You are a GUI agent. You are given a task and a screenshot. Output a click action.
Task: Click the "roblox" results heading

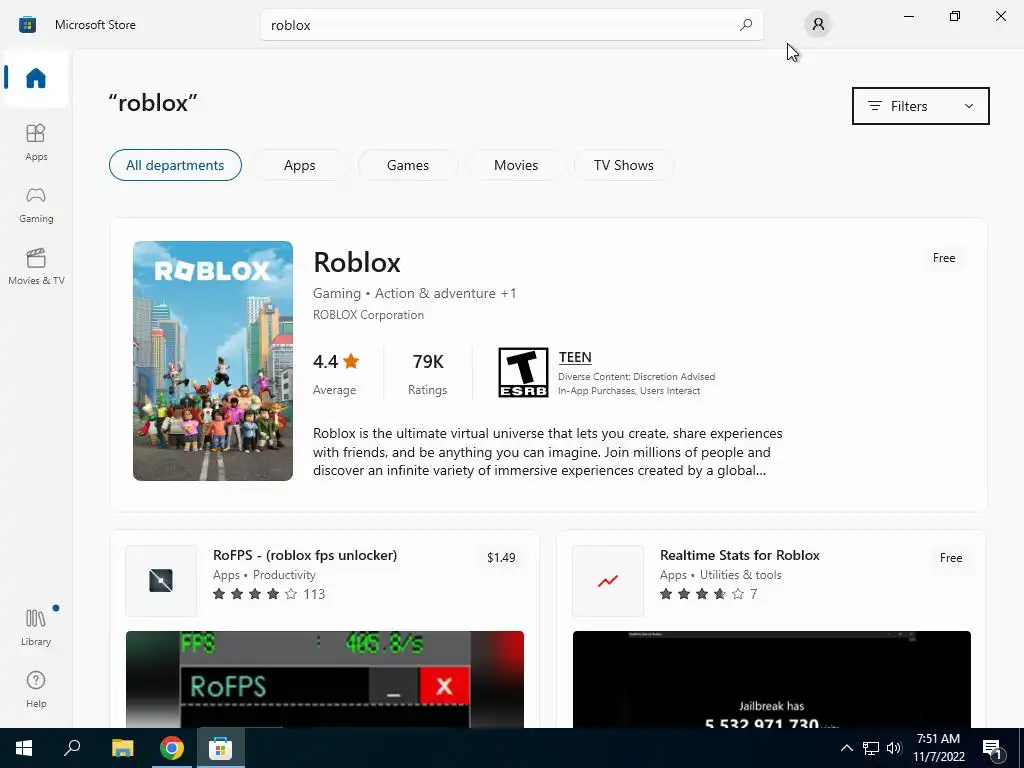(153, 103)
